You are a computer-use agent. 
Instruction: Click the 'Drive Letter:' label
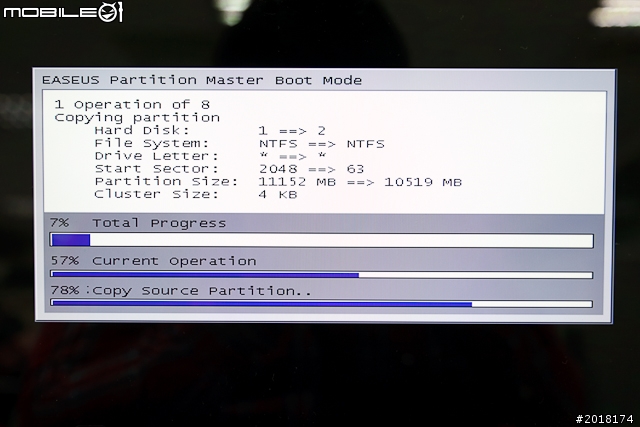pyautogui.click(x=157, y=156)
